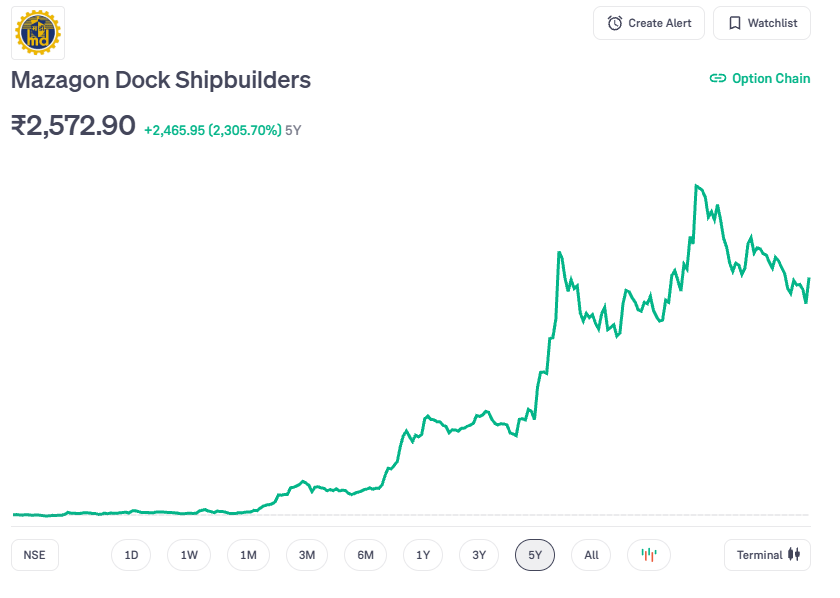Image resolution: width=840 pixels, height=598 pixels.
Task: Select the 1D time range
Action: [x=131, y=555]
